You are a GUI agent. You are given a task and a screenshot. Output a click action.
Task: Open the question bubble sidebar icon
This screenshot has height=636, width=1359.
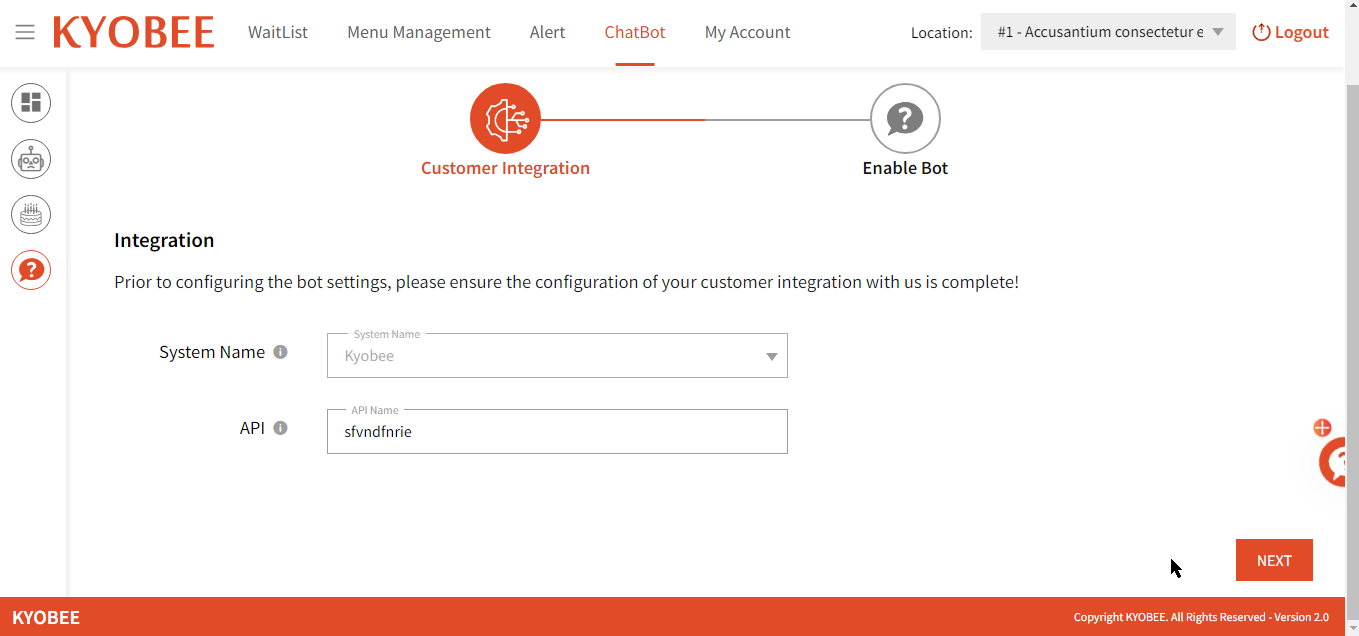tap(31, 270)
